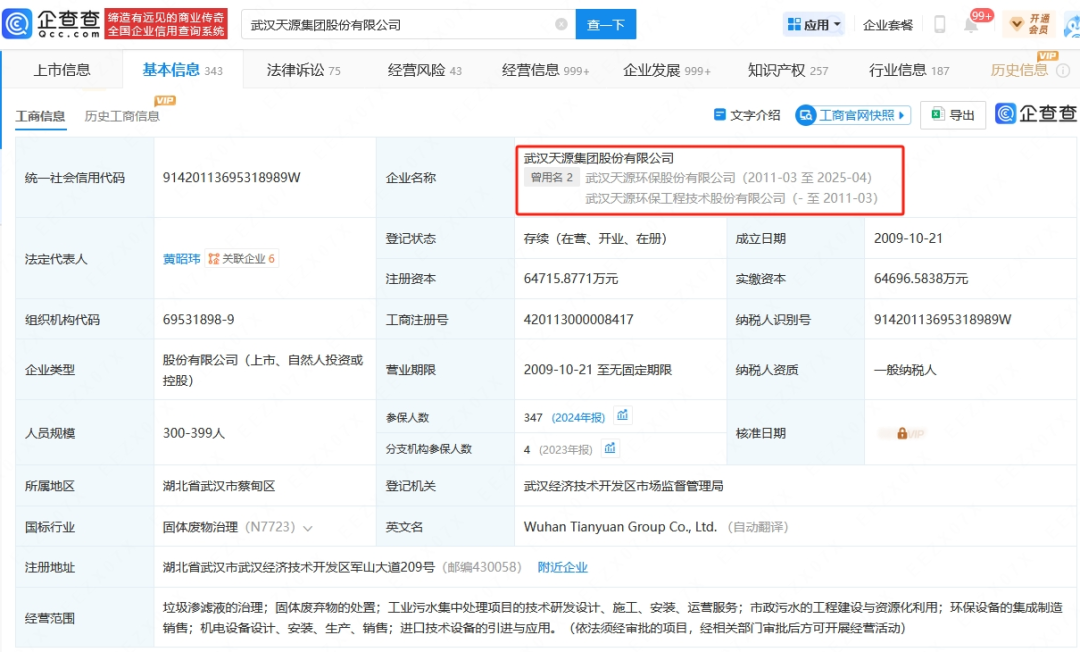Click the (2023年报) label
1080x652 pixels.
pos(565,450)
